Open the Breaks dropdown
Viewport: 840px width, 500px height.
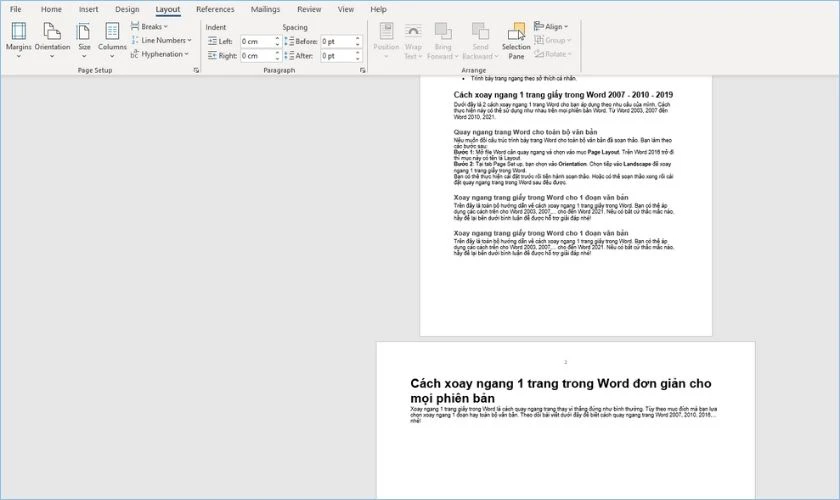(x=149, y=26)
